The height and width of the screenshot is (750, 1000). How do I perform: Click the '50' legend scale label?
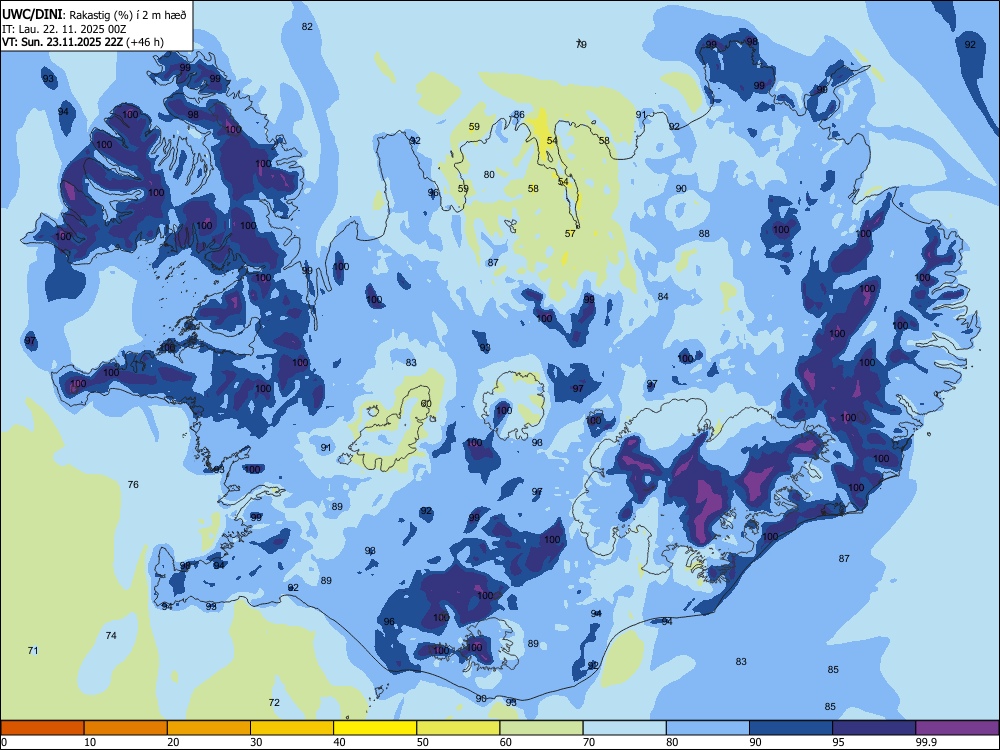423,742
